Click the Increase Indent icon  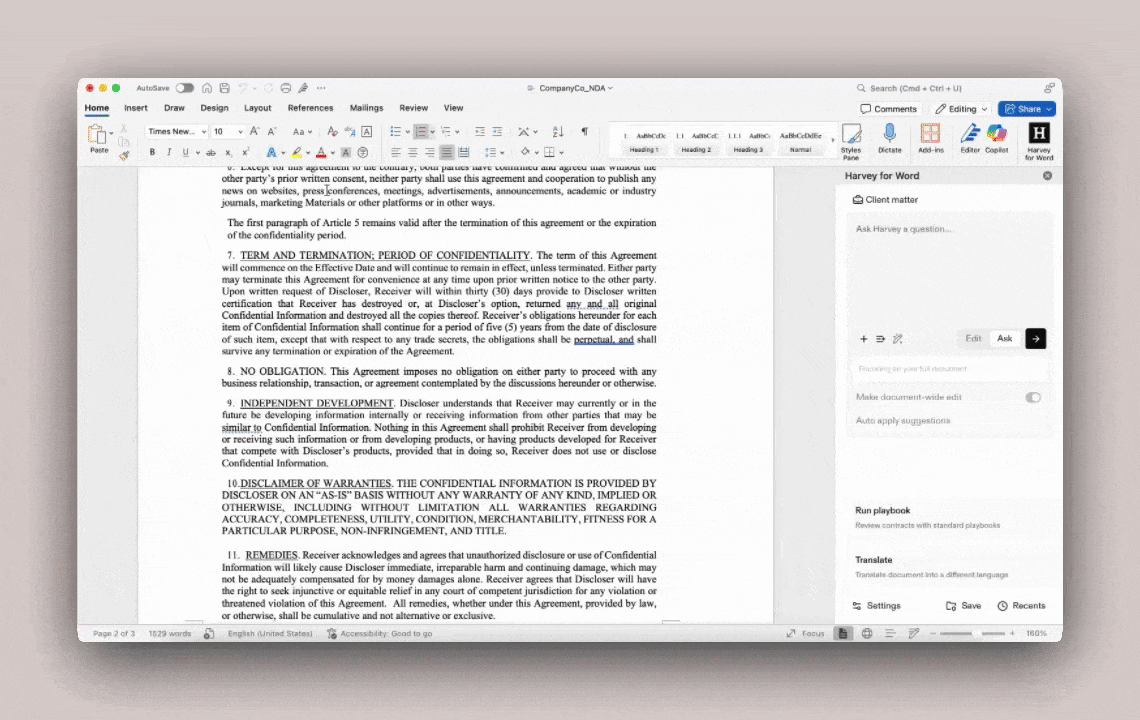[497, 132]
